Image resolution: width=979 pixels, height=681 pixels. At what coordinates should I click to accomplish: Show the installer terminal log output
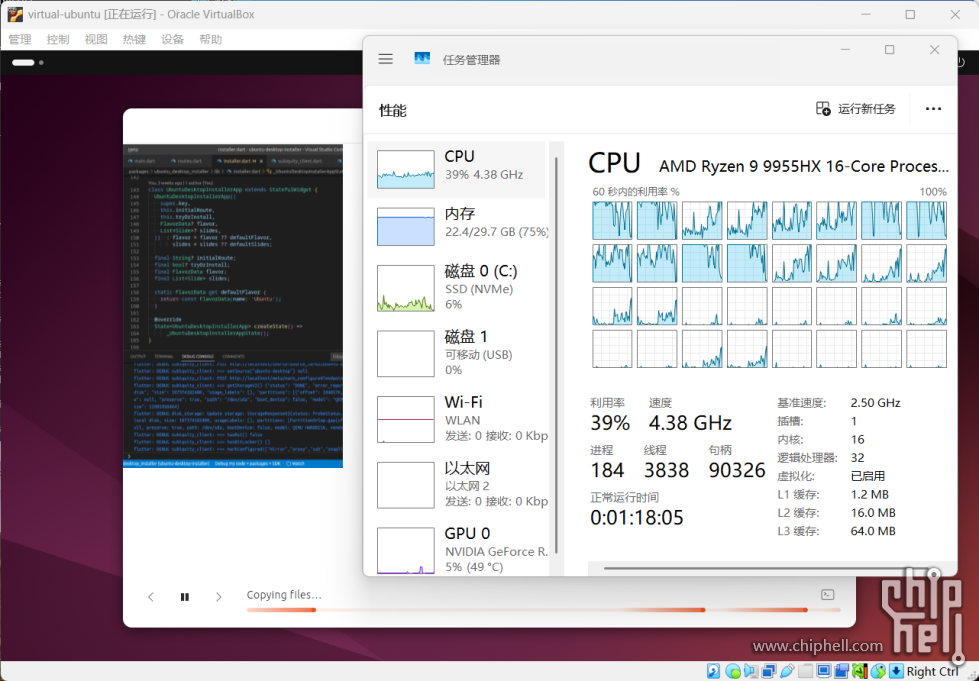pyautogui.click(x=827, y=595)
